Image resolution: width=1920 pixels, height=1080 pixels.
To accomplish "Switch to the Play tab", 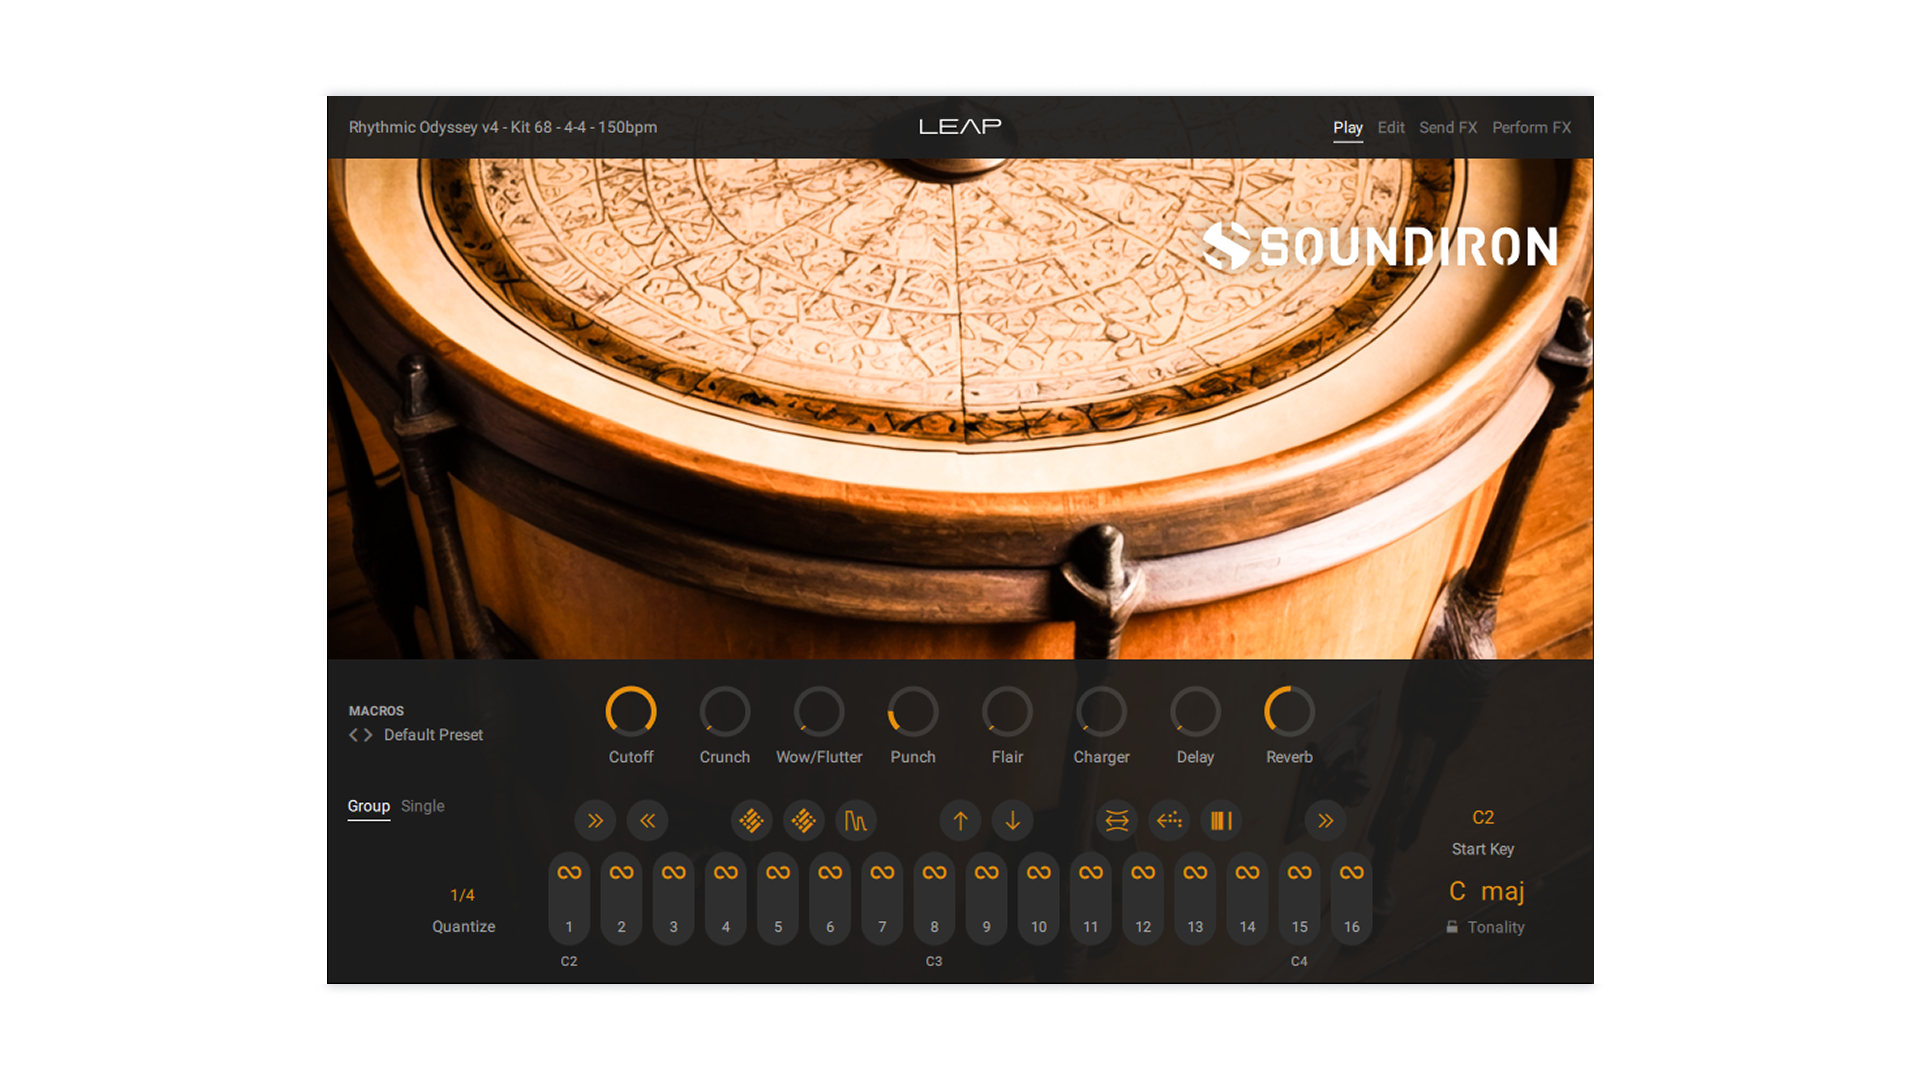I will [1347, 128].
